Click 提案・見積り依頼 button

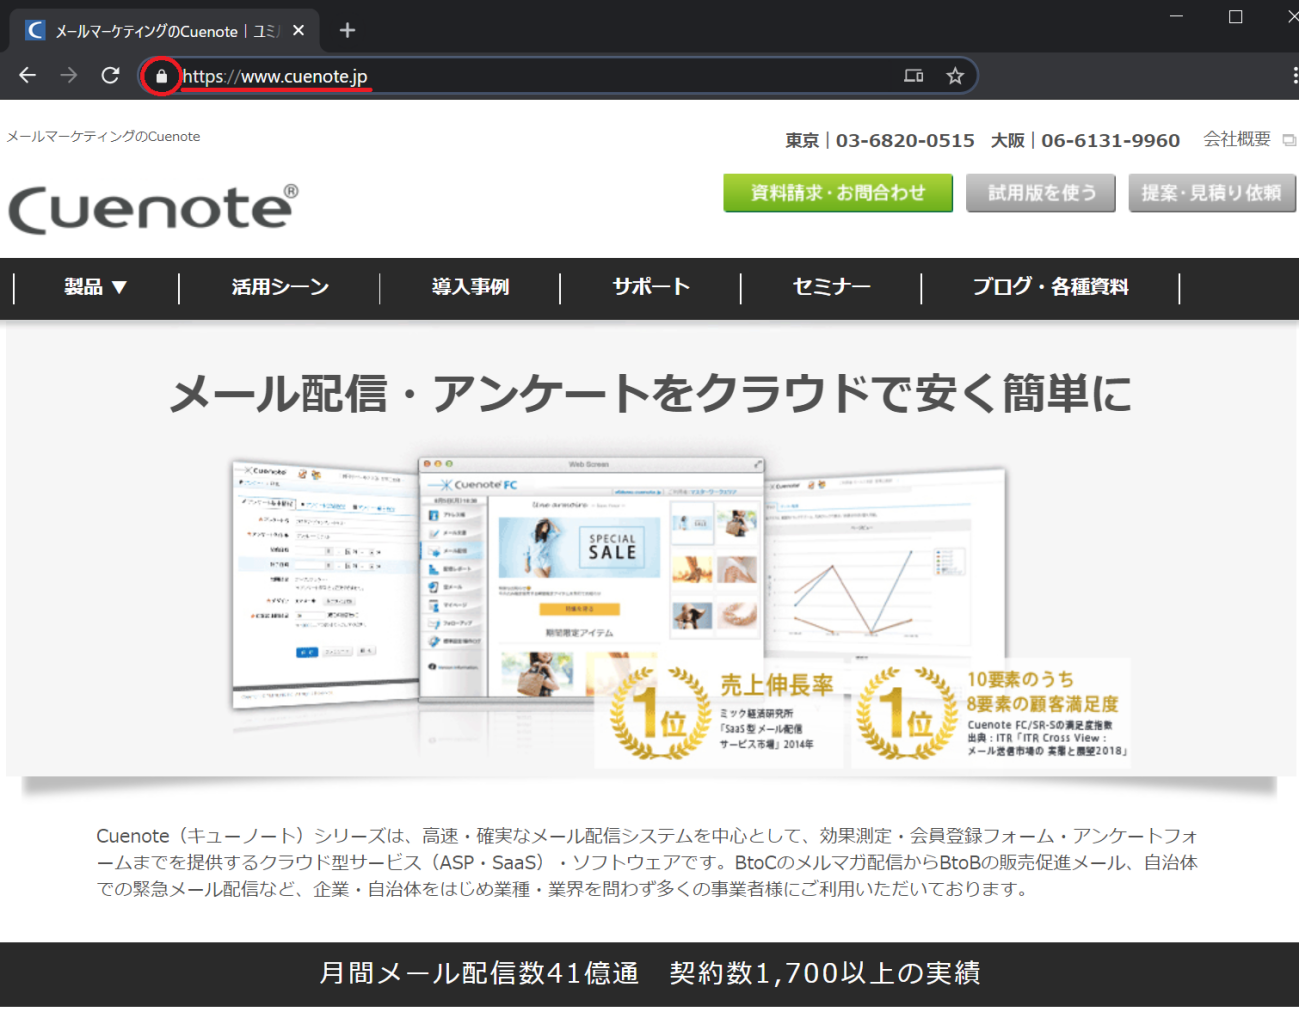[x=1212, y=193]
